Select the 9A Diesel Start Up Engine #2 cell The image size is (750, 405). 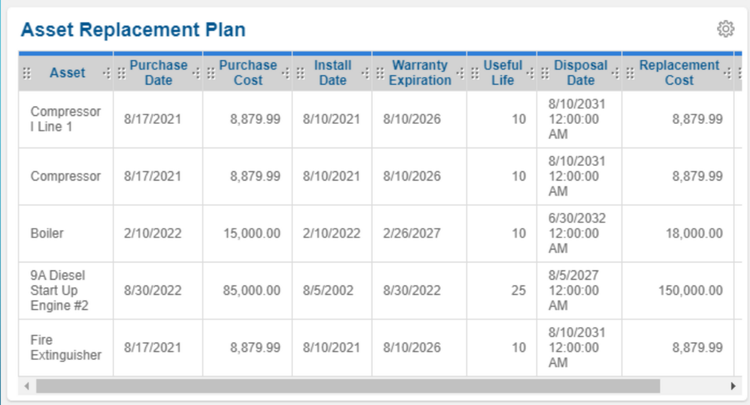pos(60,290)
